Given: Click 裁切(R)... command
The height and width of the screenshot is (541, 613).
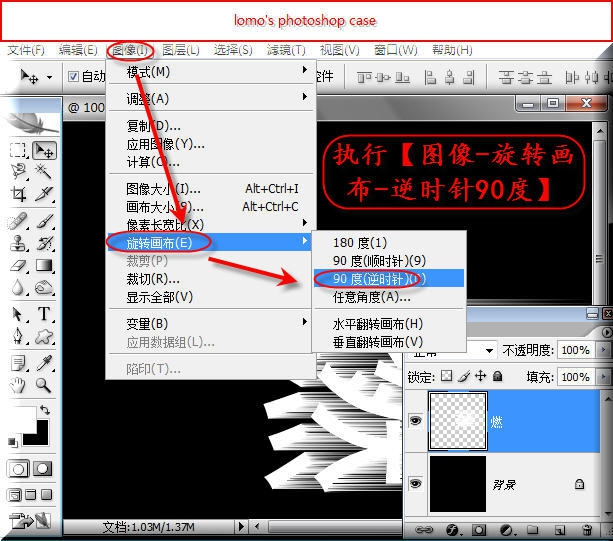Looking at the screenshot, I should [211, 279].
